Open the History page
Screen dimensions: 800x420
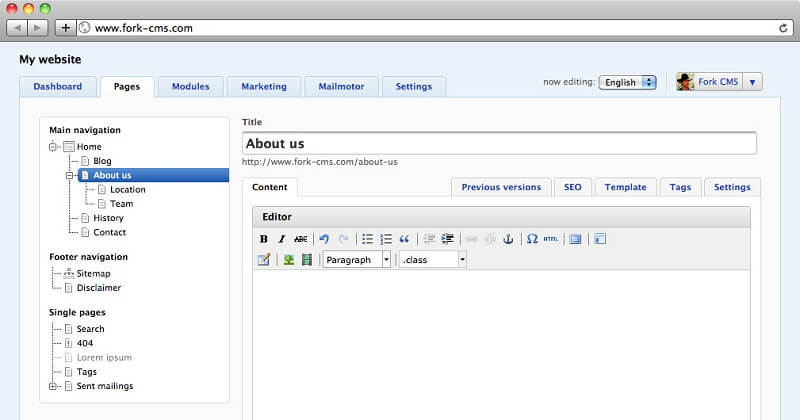pos(108,218)
